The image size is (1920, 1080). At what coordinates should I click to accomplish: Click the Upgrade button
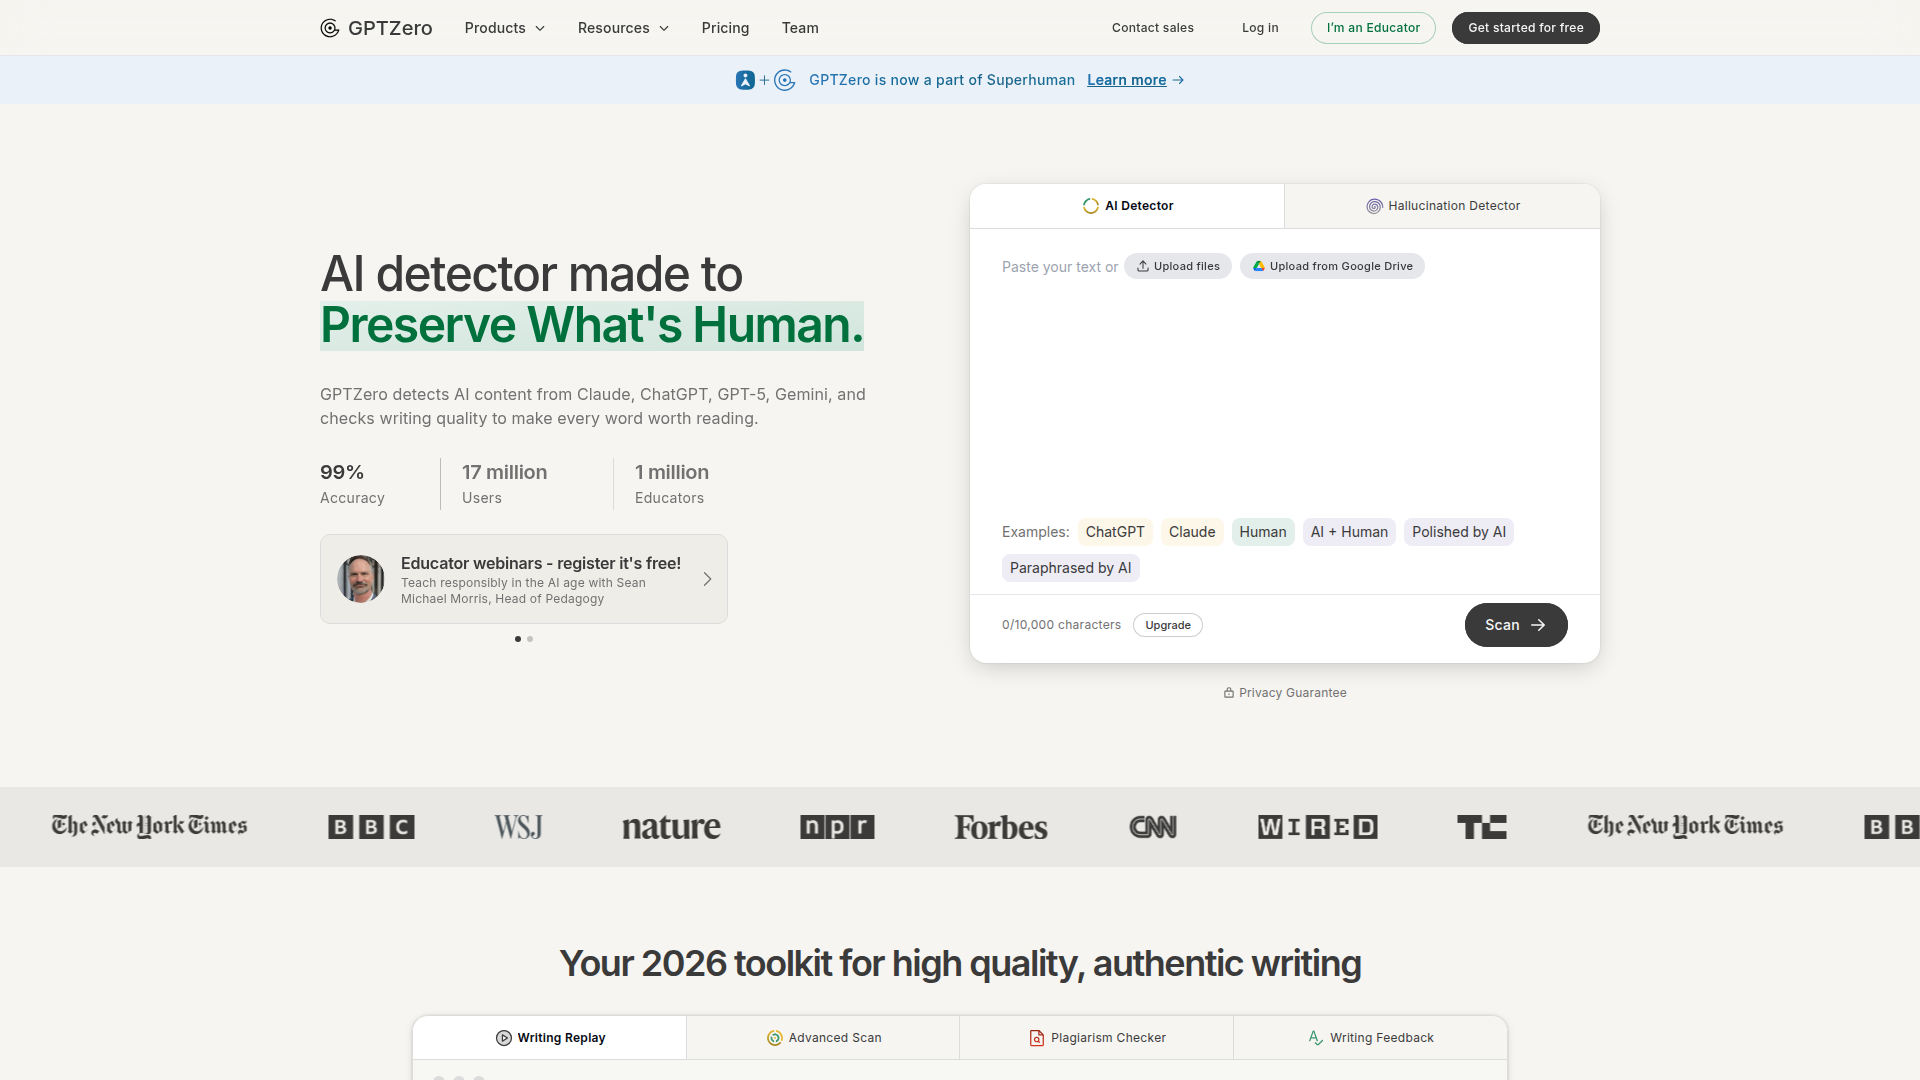(x=1168, y=625)
